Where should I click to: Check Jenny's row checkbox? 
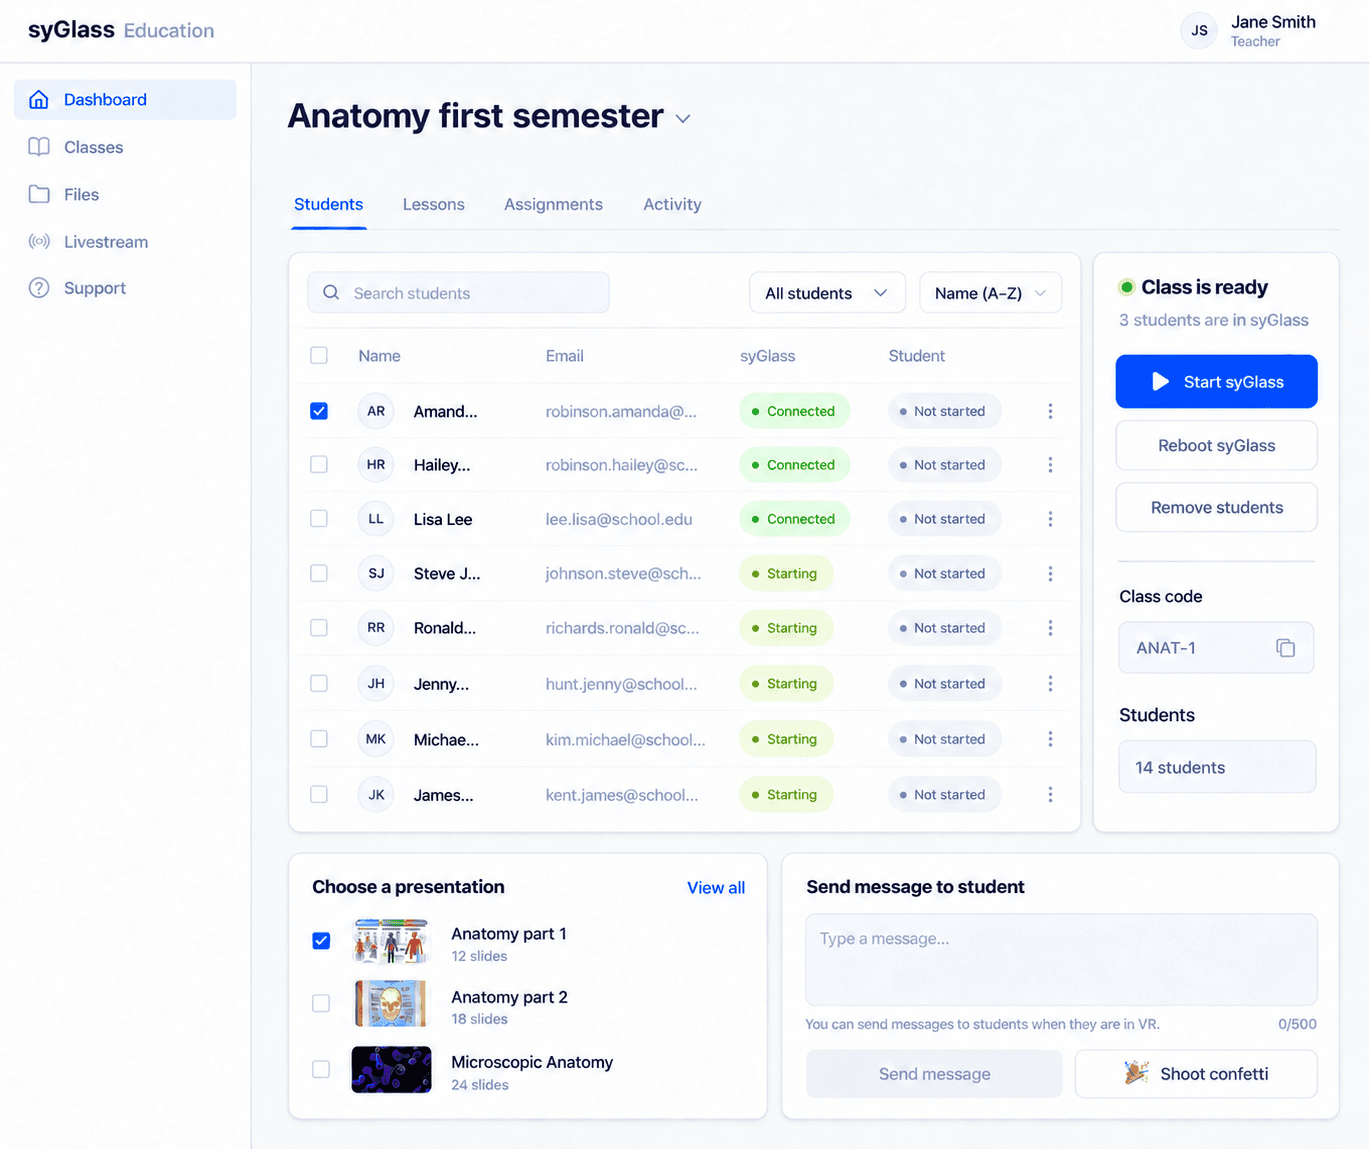[x=319, y=684]
